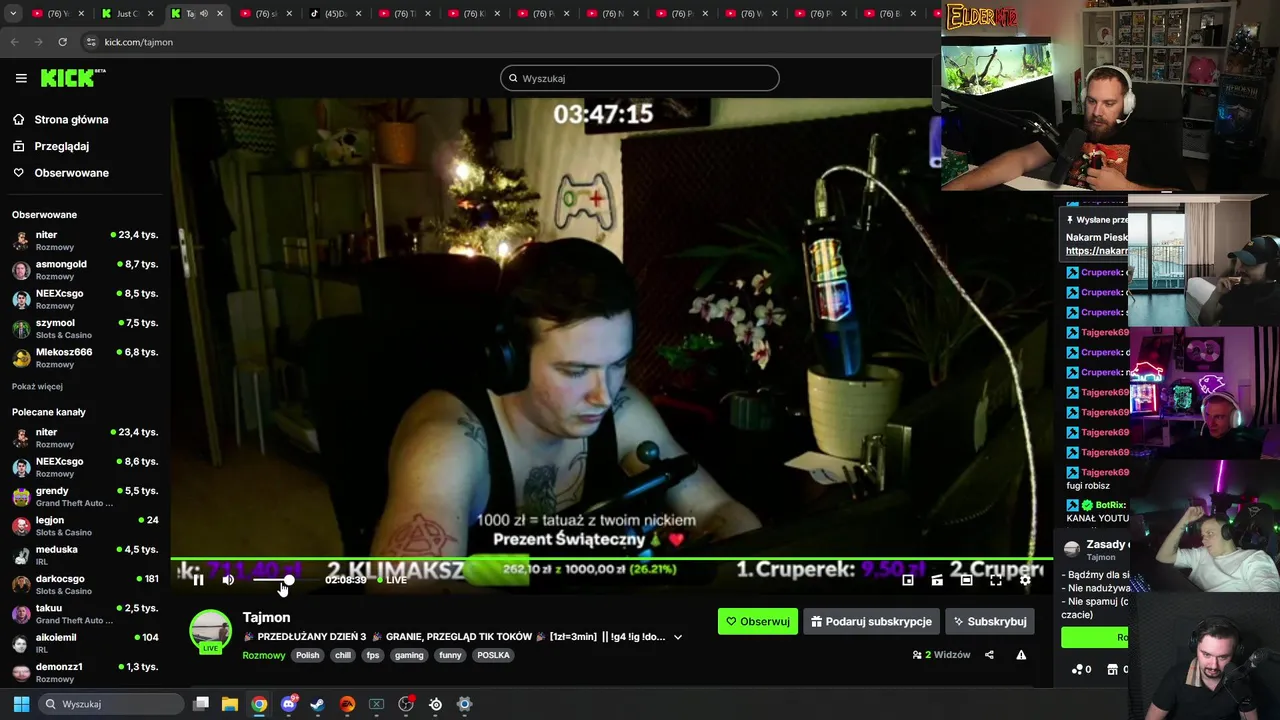Pause the stream video
This screenshot has height=720, width=1280.
[198, 580]
